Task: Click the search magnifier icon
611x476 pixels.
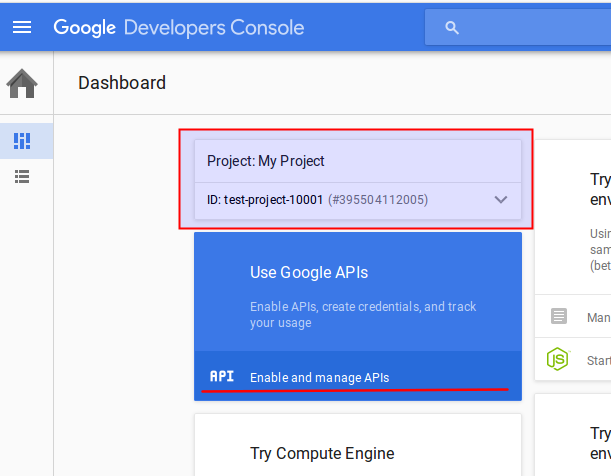Action: coord(452,28)
